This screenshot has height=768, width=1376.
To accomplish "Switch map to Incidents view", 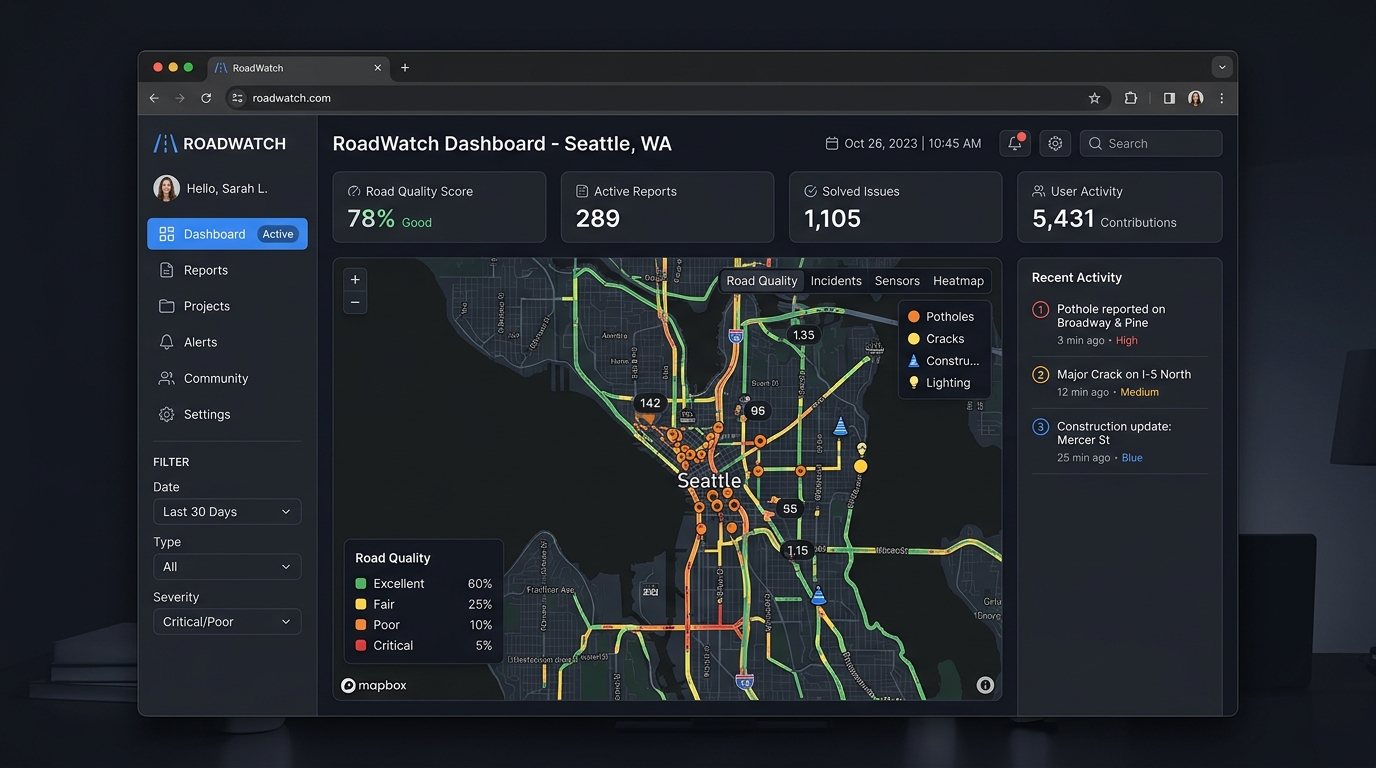I will 836,281.
